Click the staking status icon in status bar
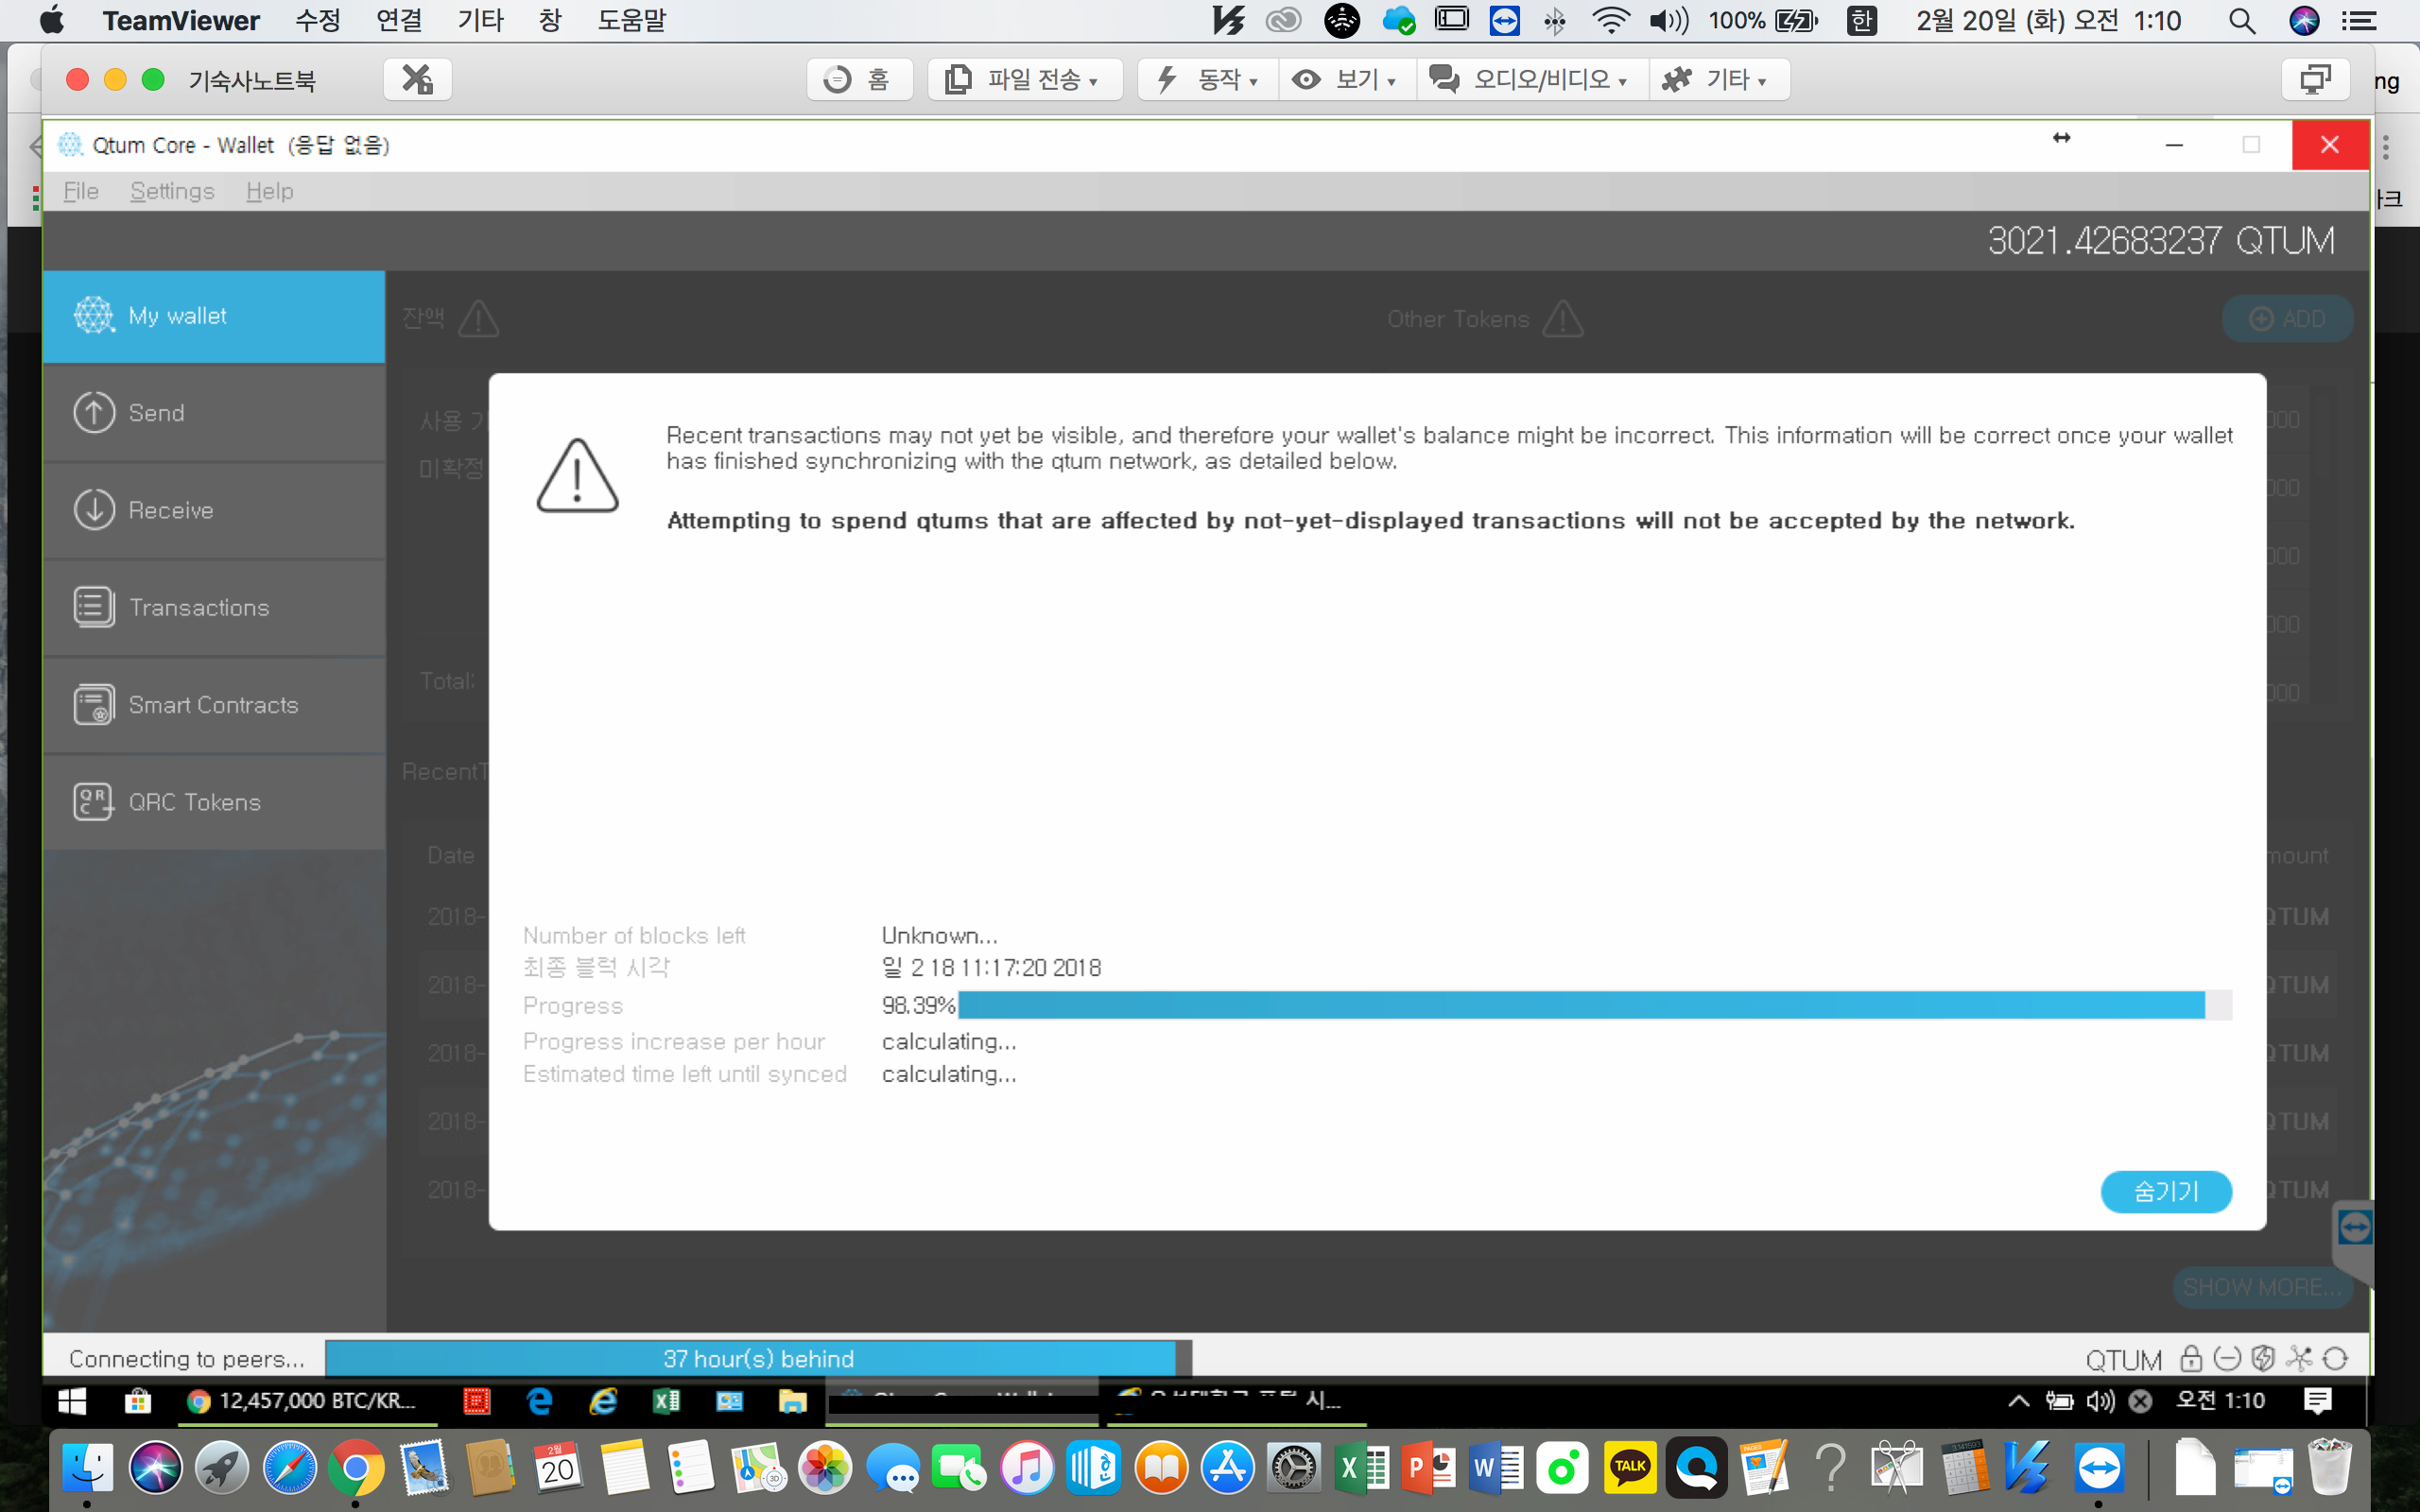Screen dimensions: 2420x1512 pos(2263,1358)
